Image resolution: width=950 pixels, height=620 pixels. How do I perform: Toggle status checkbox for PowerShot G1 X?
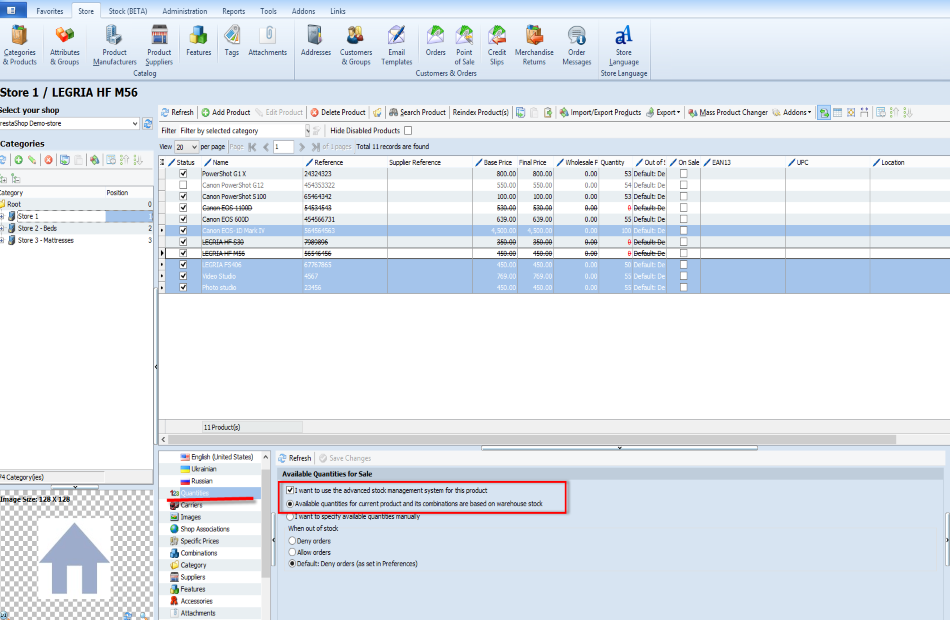point(183,173)
